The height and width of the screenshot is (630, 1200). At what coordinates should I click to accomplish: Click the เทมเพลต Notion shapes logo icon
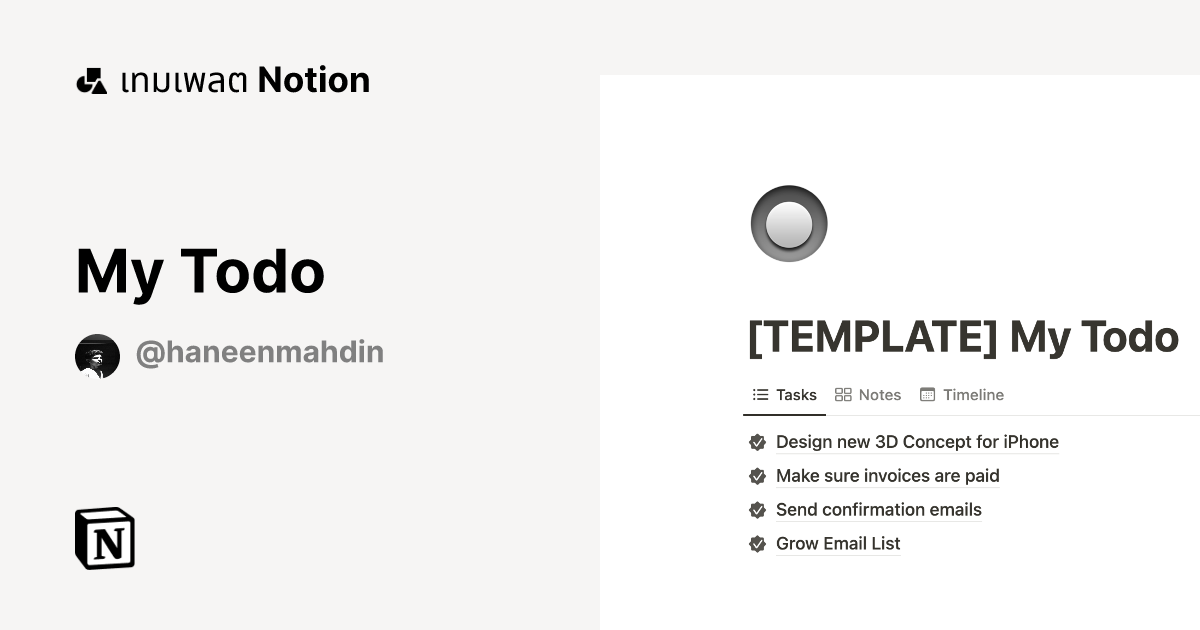[92, 79]
